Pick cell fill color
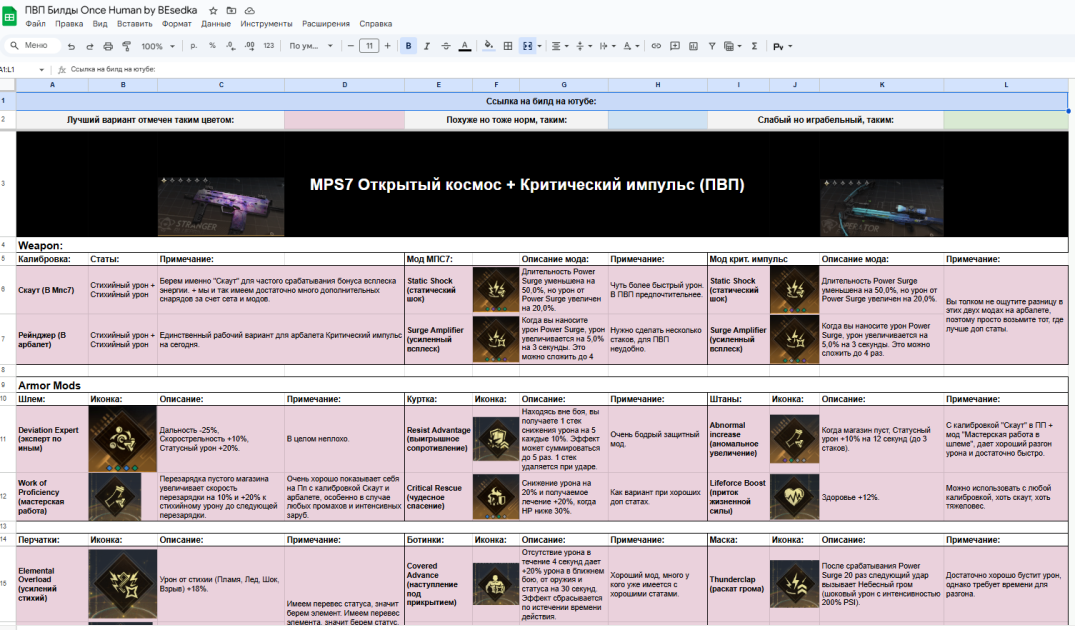The image size is (1075, 630). [488, 46]
